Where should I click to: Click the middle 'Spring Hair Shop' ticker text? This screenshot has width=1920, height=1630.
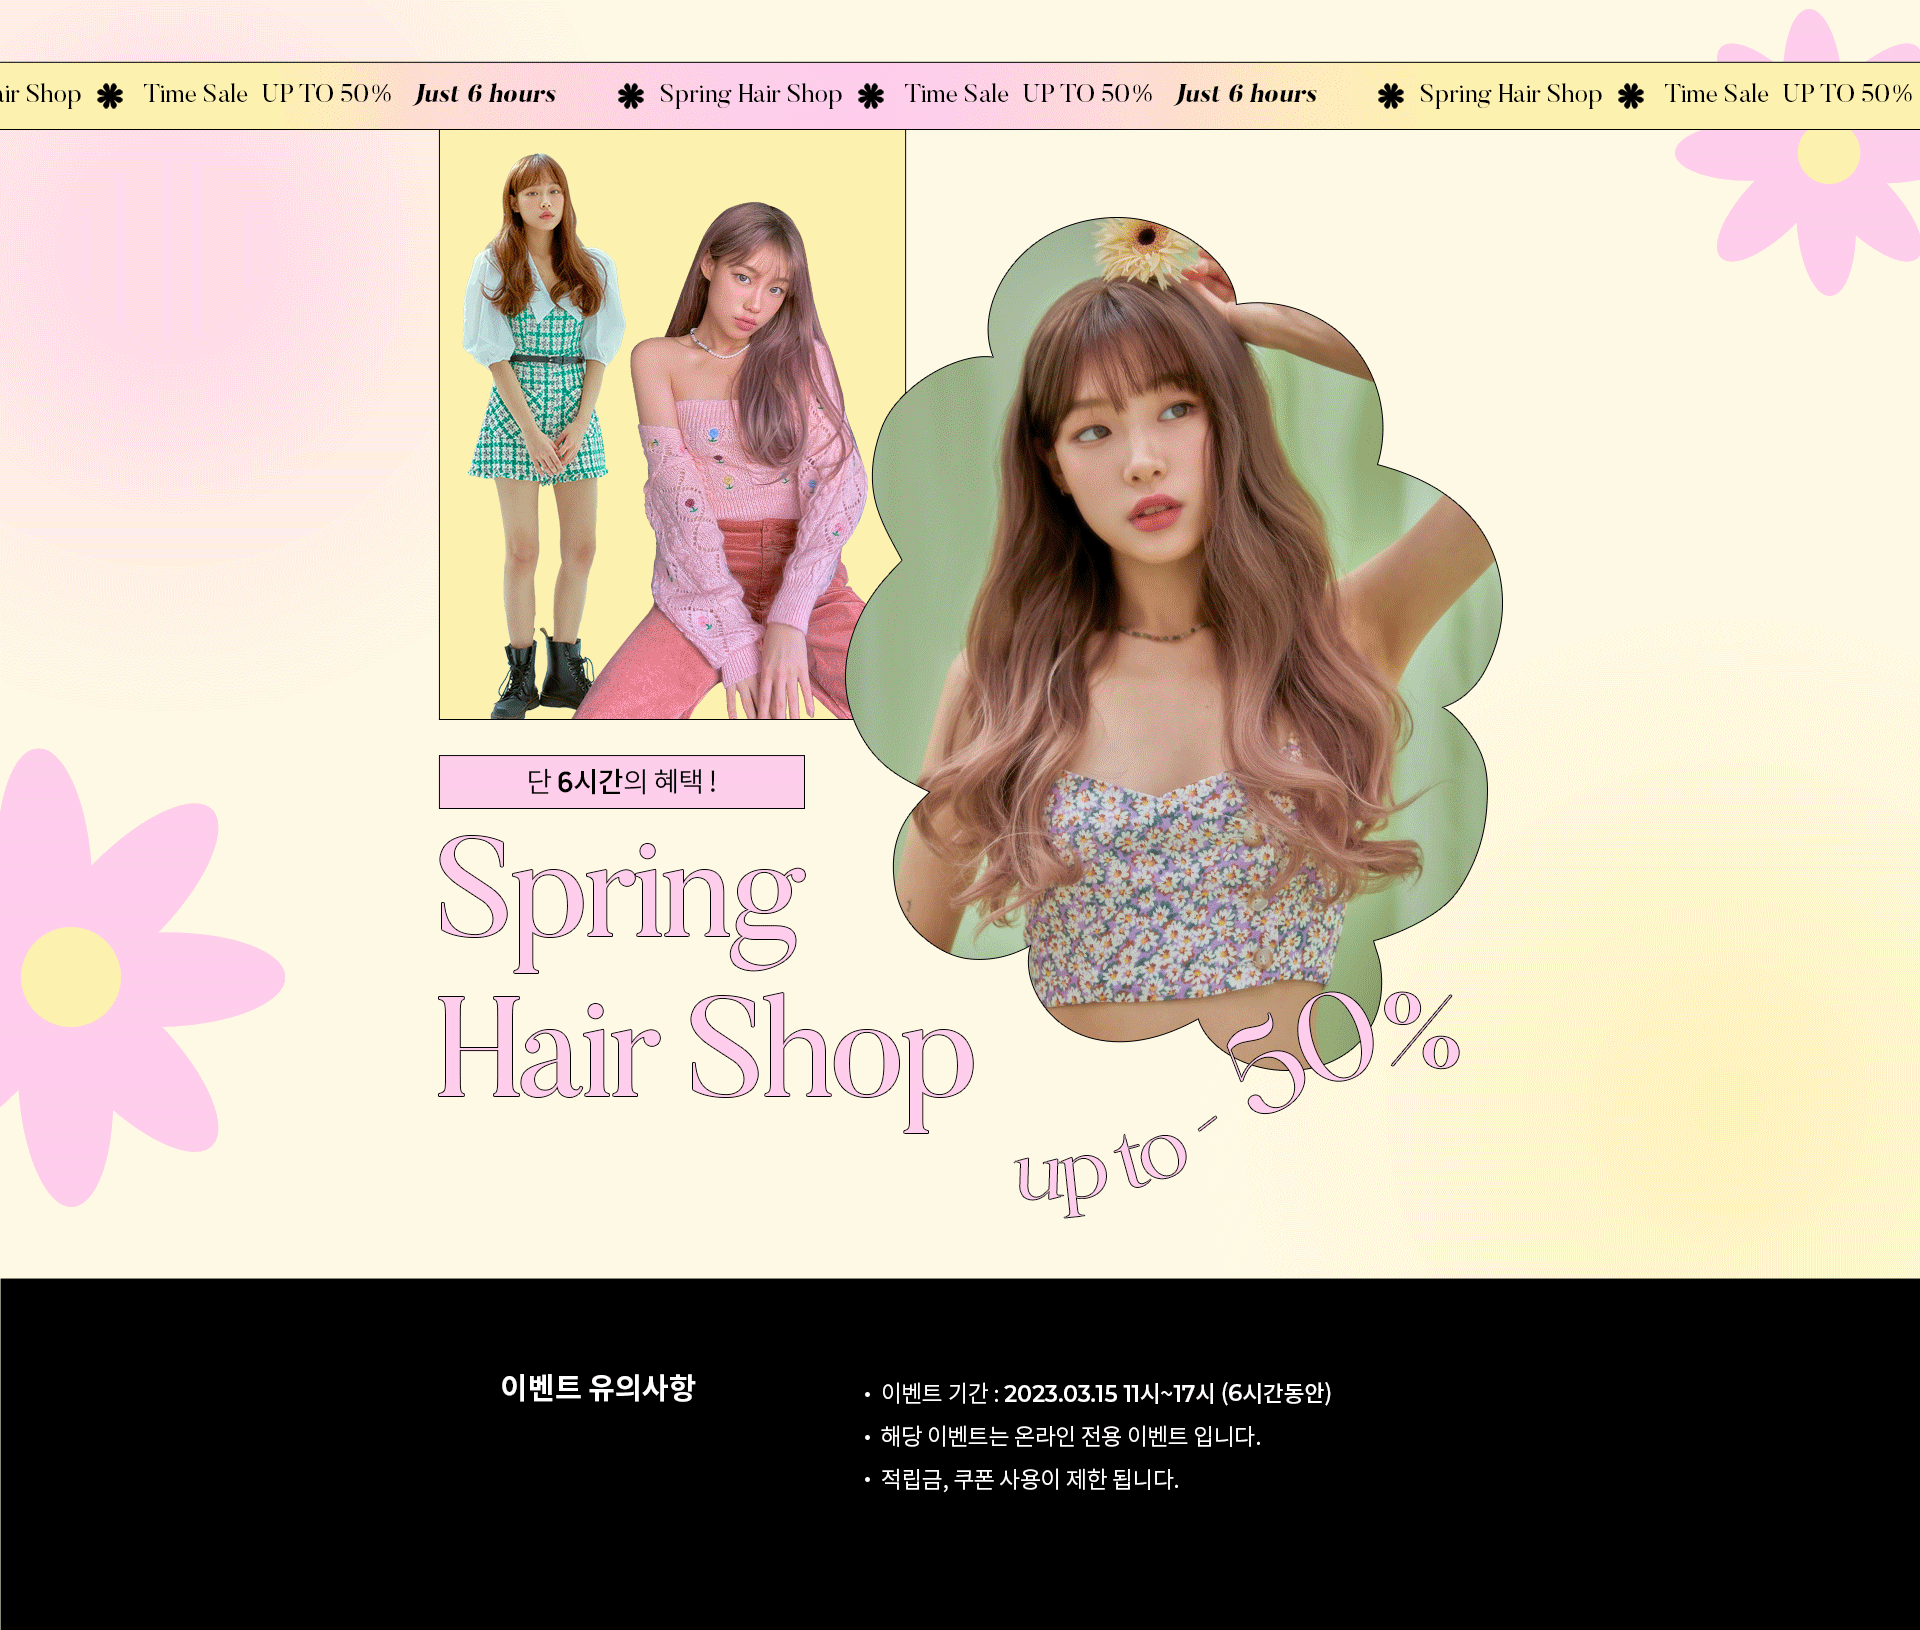click(x=751, y=94)
